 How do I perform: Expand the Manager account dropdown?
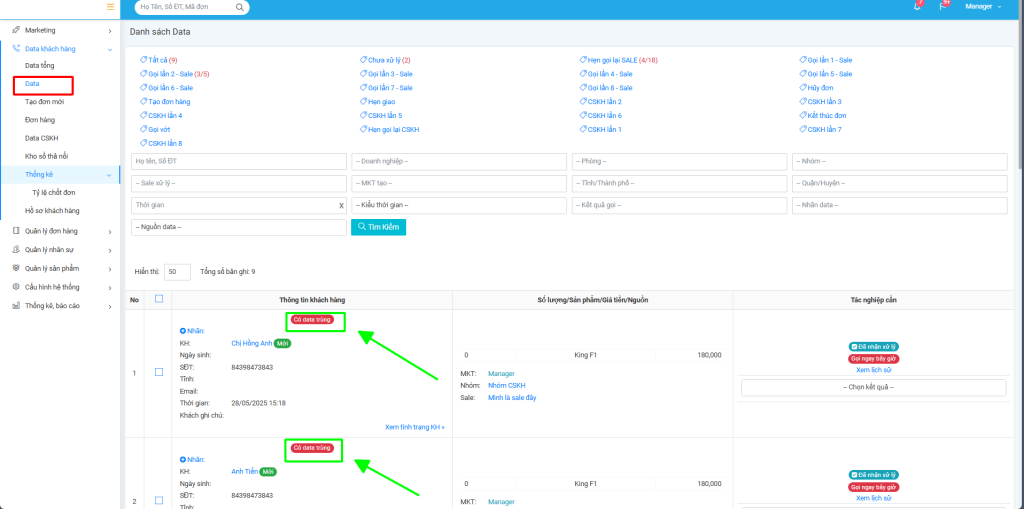coord(982,7)
